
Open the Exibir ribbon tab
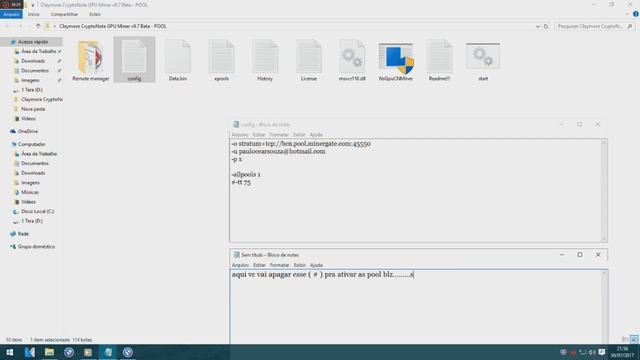[x=95, y=14]
